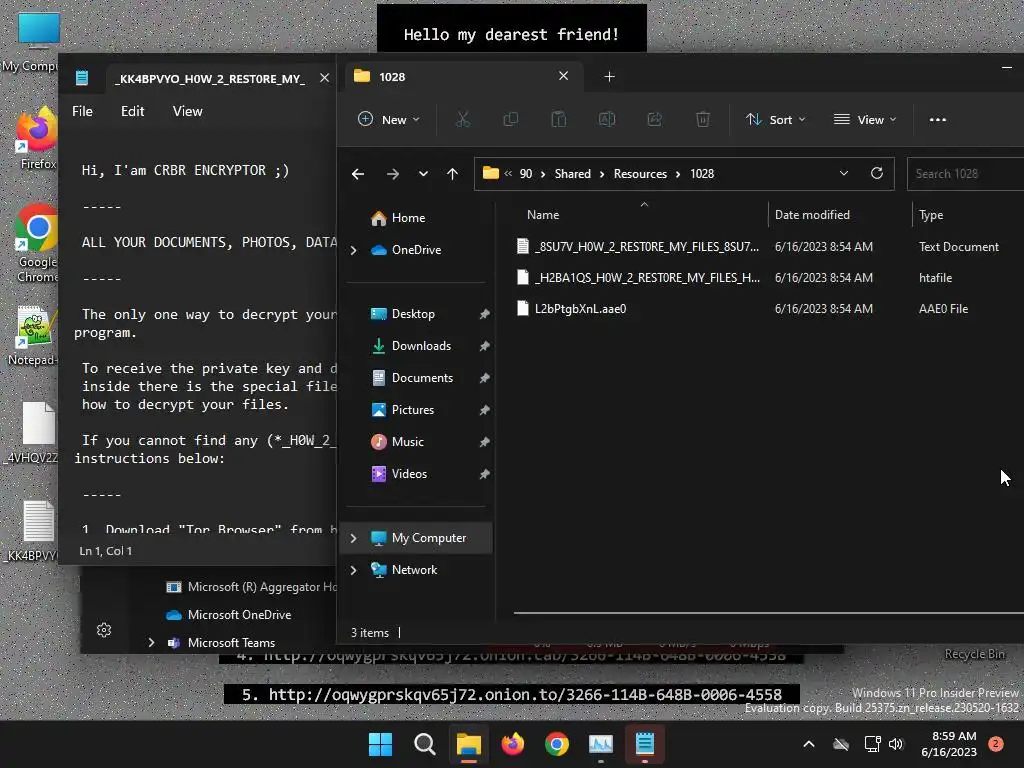Click the Shared breadcrumb in address bar
Viewport: 1024px width, 768px height.
click(573, 174)
